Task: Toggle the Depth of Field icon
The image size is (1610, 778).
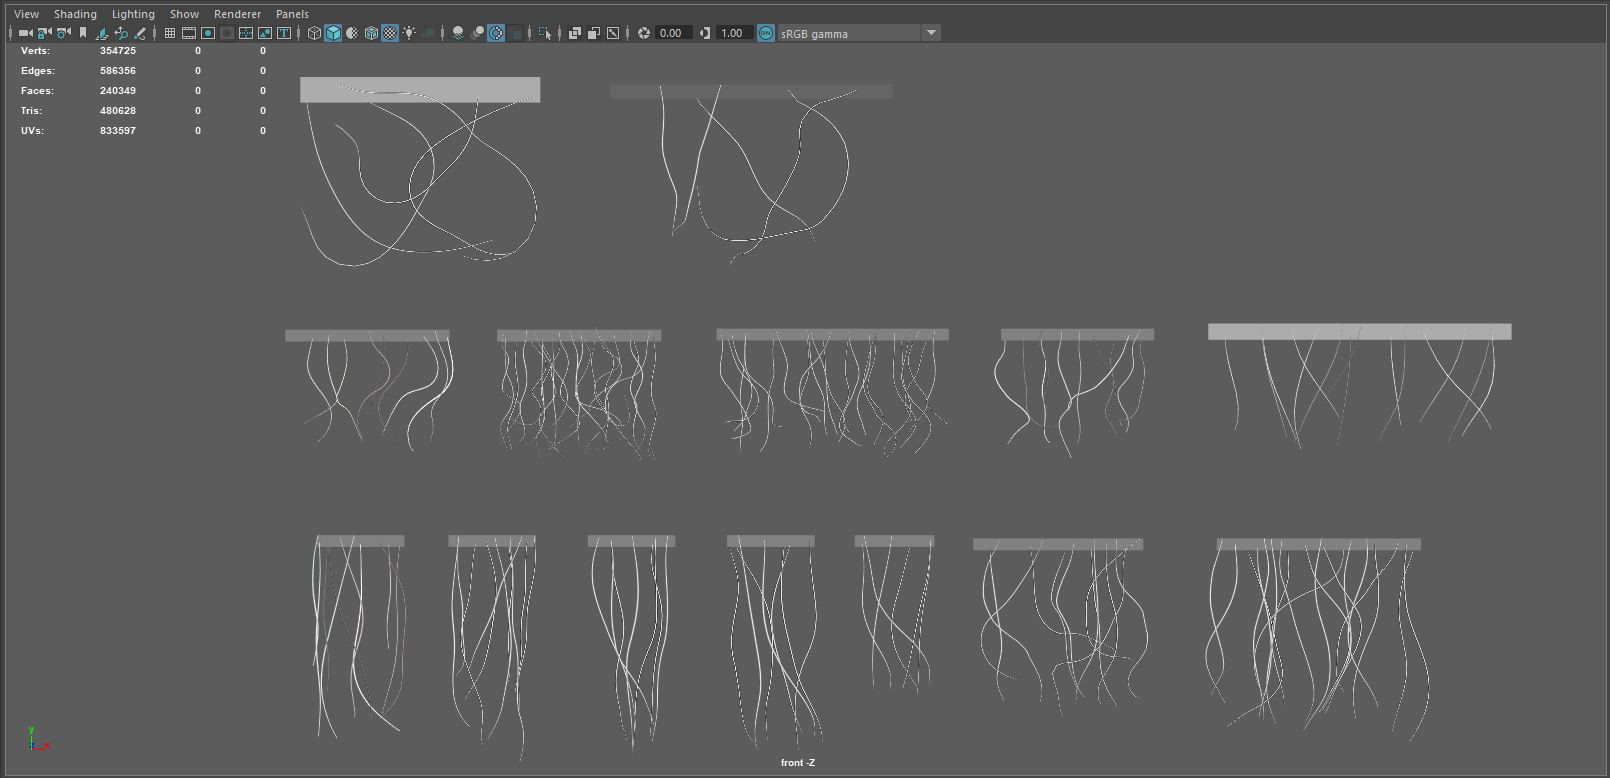Action: 516,33
